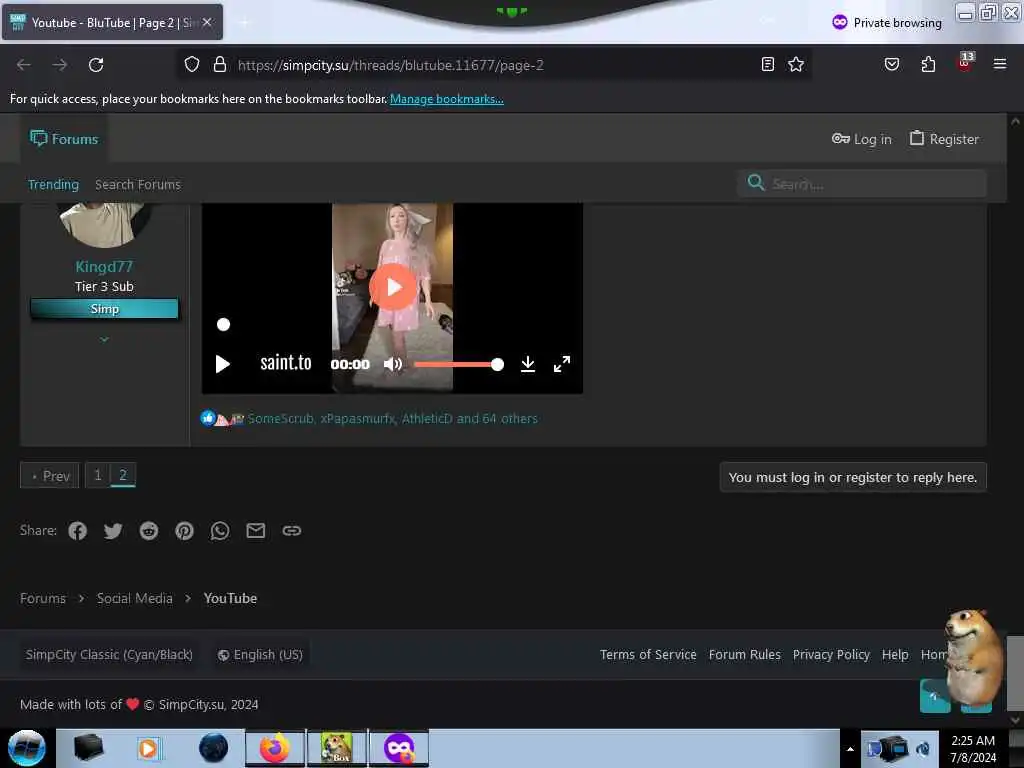Click Register

pos(944,138)
